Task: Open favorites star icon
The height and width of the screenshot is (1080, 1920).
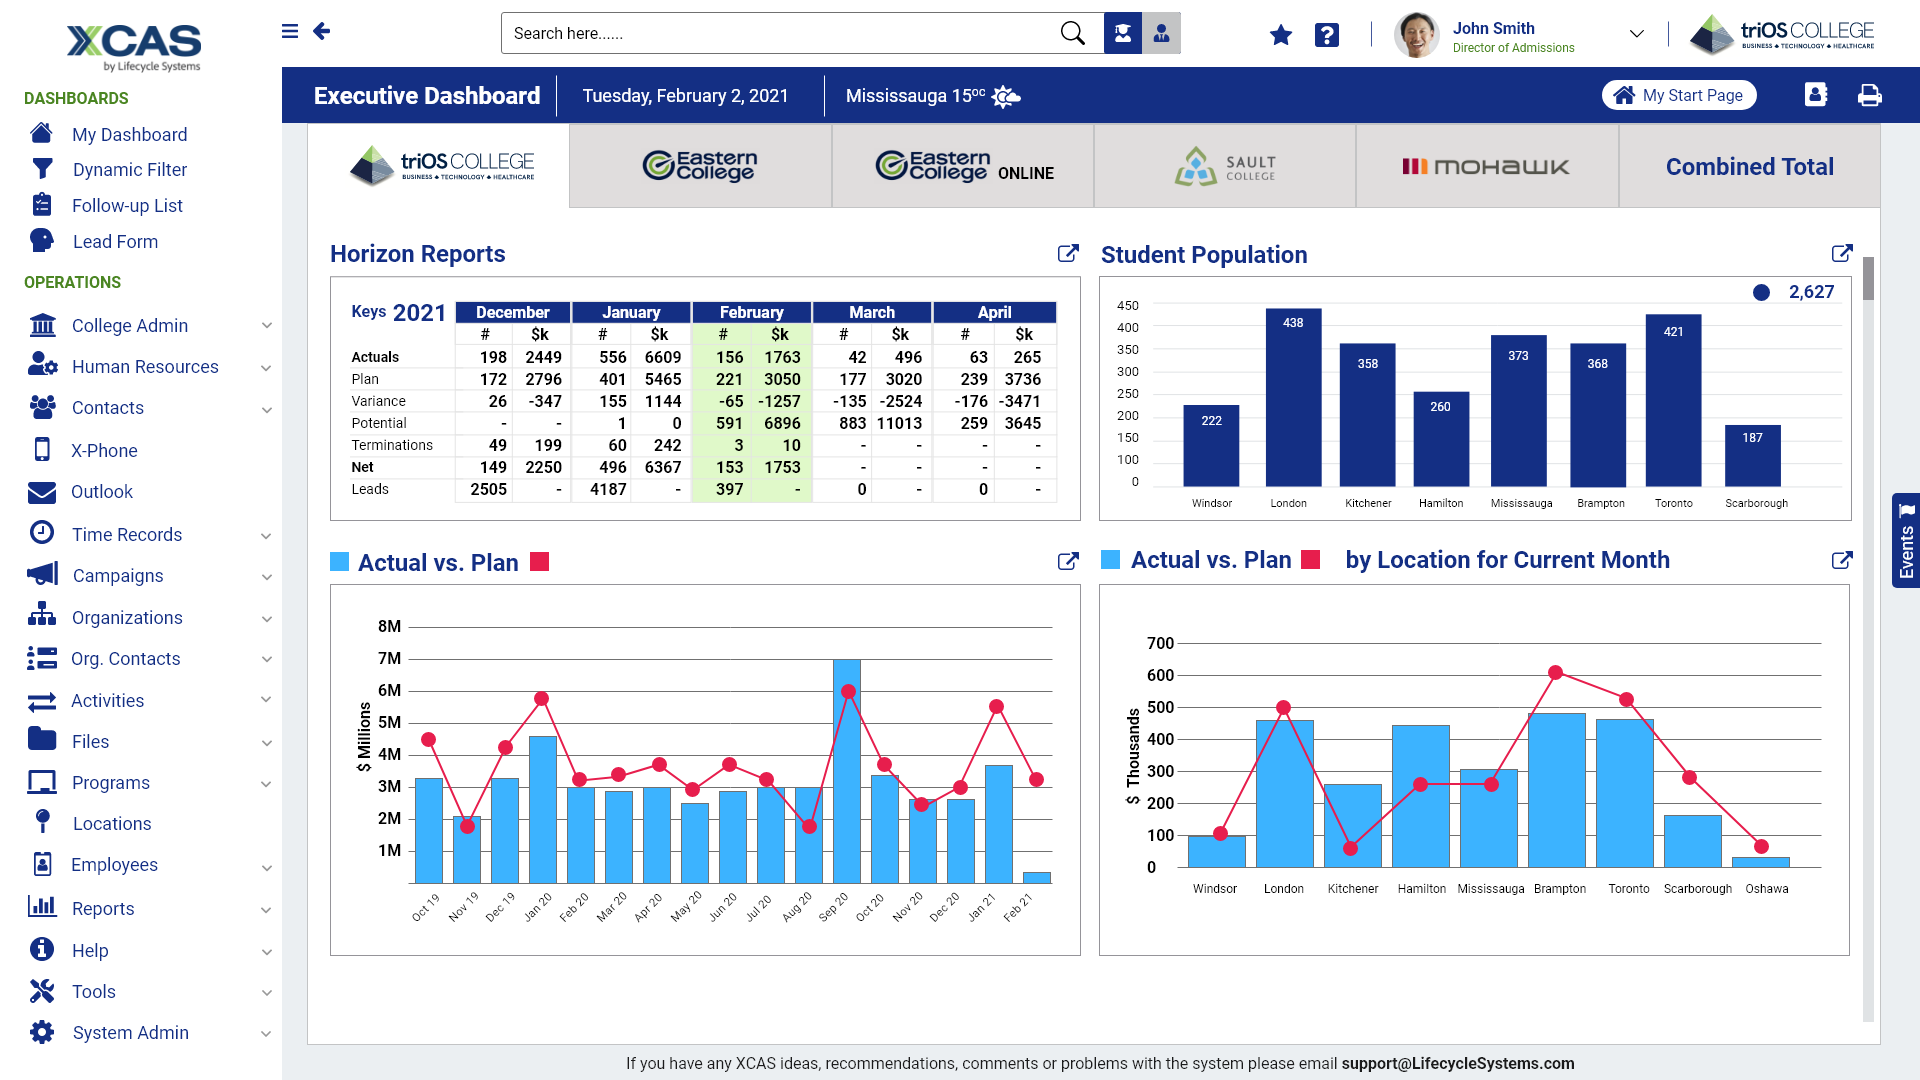Action: pyautogui.click(x=1280, y=36)
